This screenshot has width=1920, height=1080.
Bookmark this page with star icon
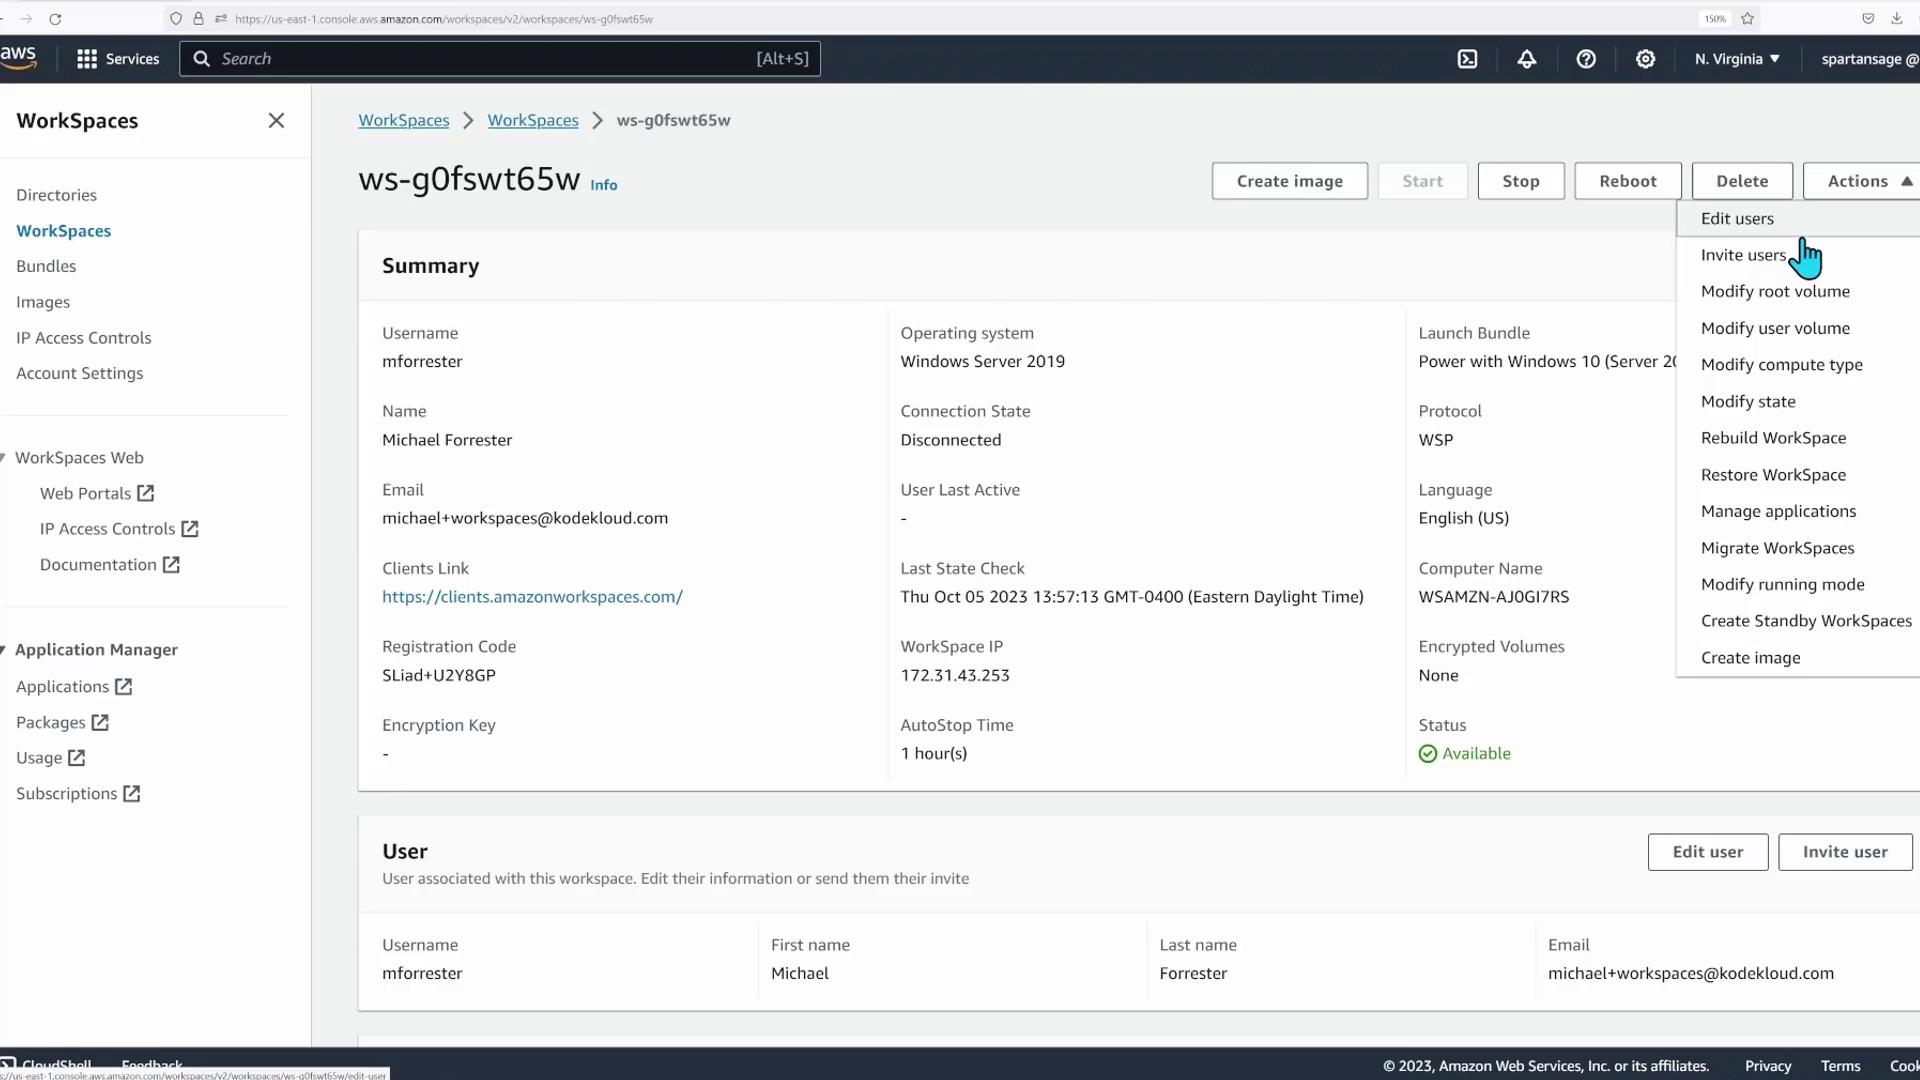coord(1747,18)
